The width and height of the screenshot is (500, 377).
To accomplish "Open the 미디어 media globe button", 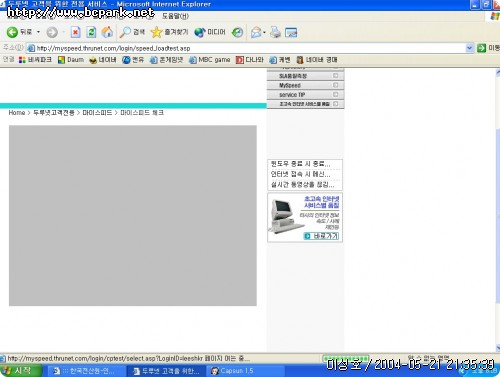I will click(x=210, y=32).
